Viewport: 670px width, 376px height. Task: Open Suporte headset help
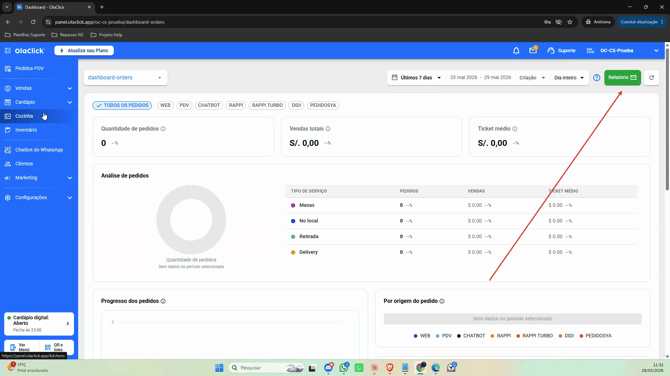561,50
